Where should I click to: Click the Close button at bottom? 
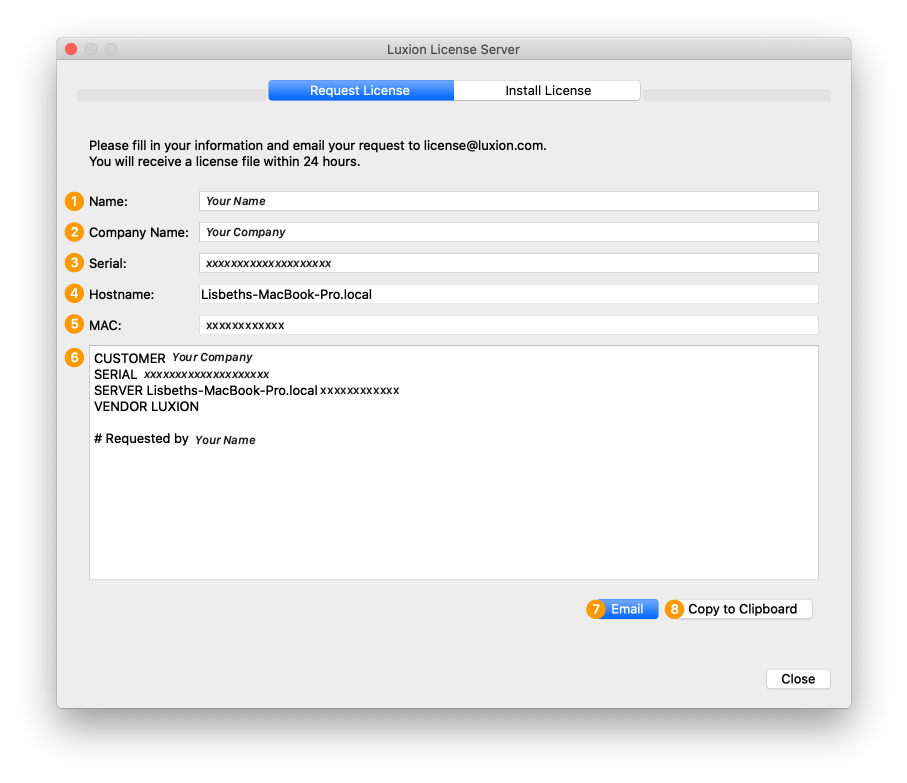[x=798, y=679]
